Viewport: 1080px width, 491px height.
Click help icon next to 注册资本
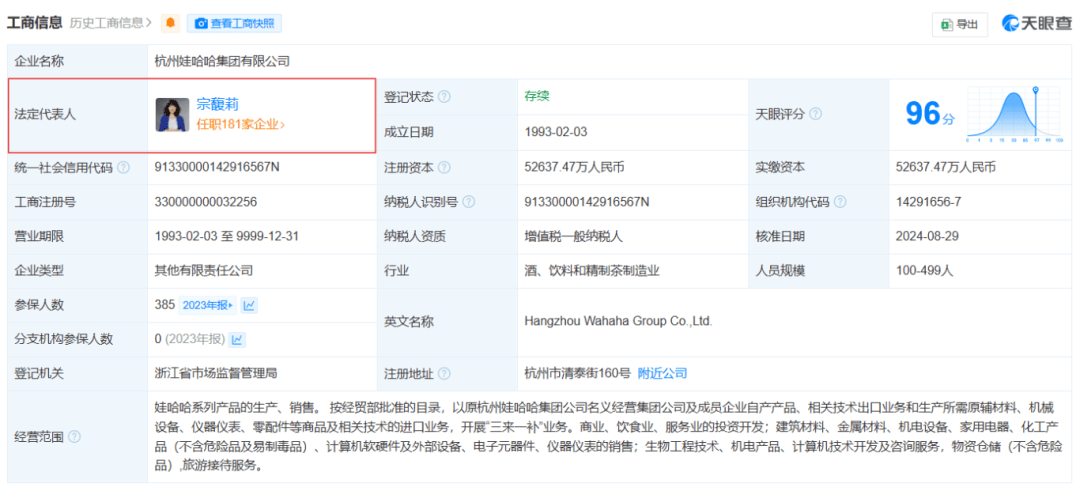tap(444, 168)
